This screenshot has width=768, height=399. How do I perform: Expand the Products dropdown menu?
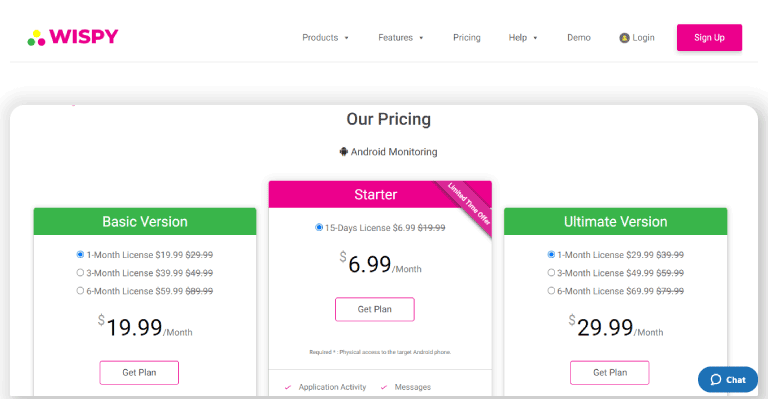coord(325,38)
